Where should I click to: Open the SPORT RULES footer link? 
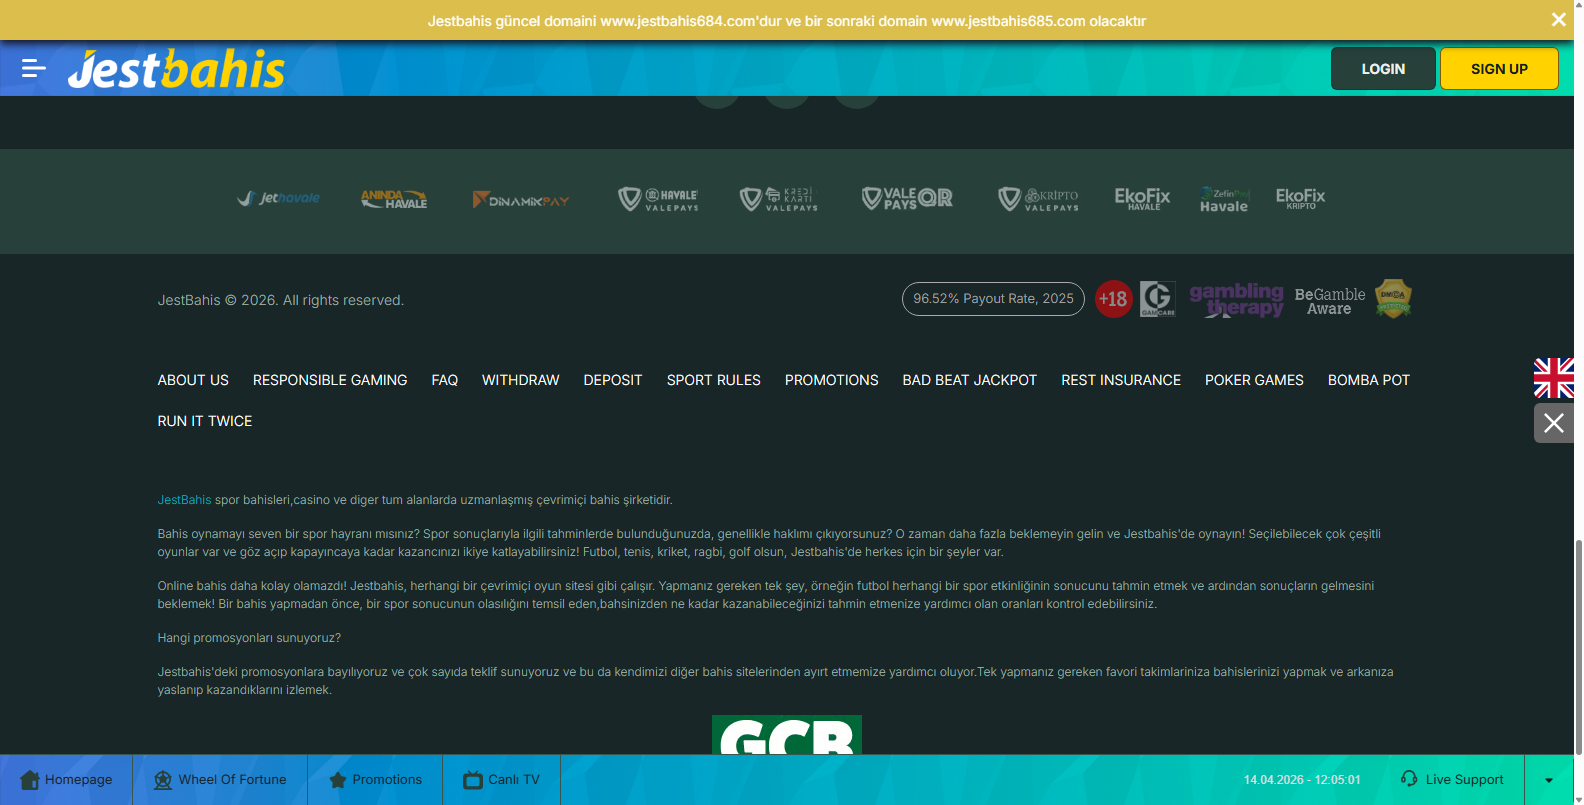click(x=714, y=380)
